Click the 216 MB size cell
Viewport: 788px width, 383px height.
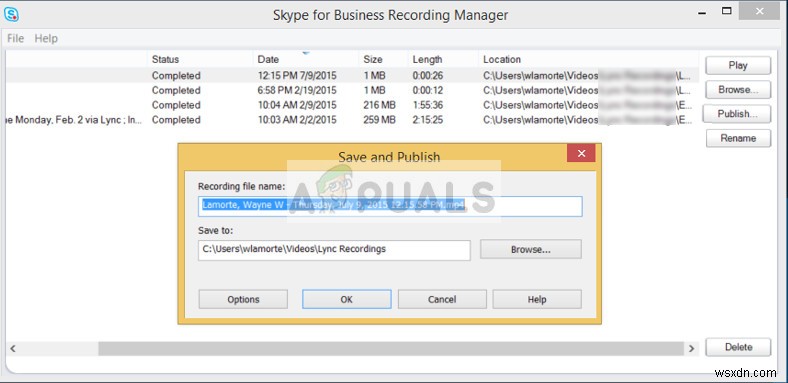(x=379, y=105)
